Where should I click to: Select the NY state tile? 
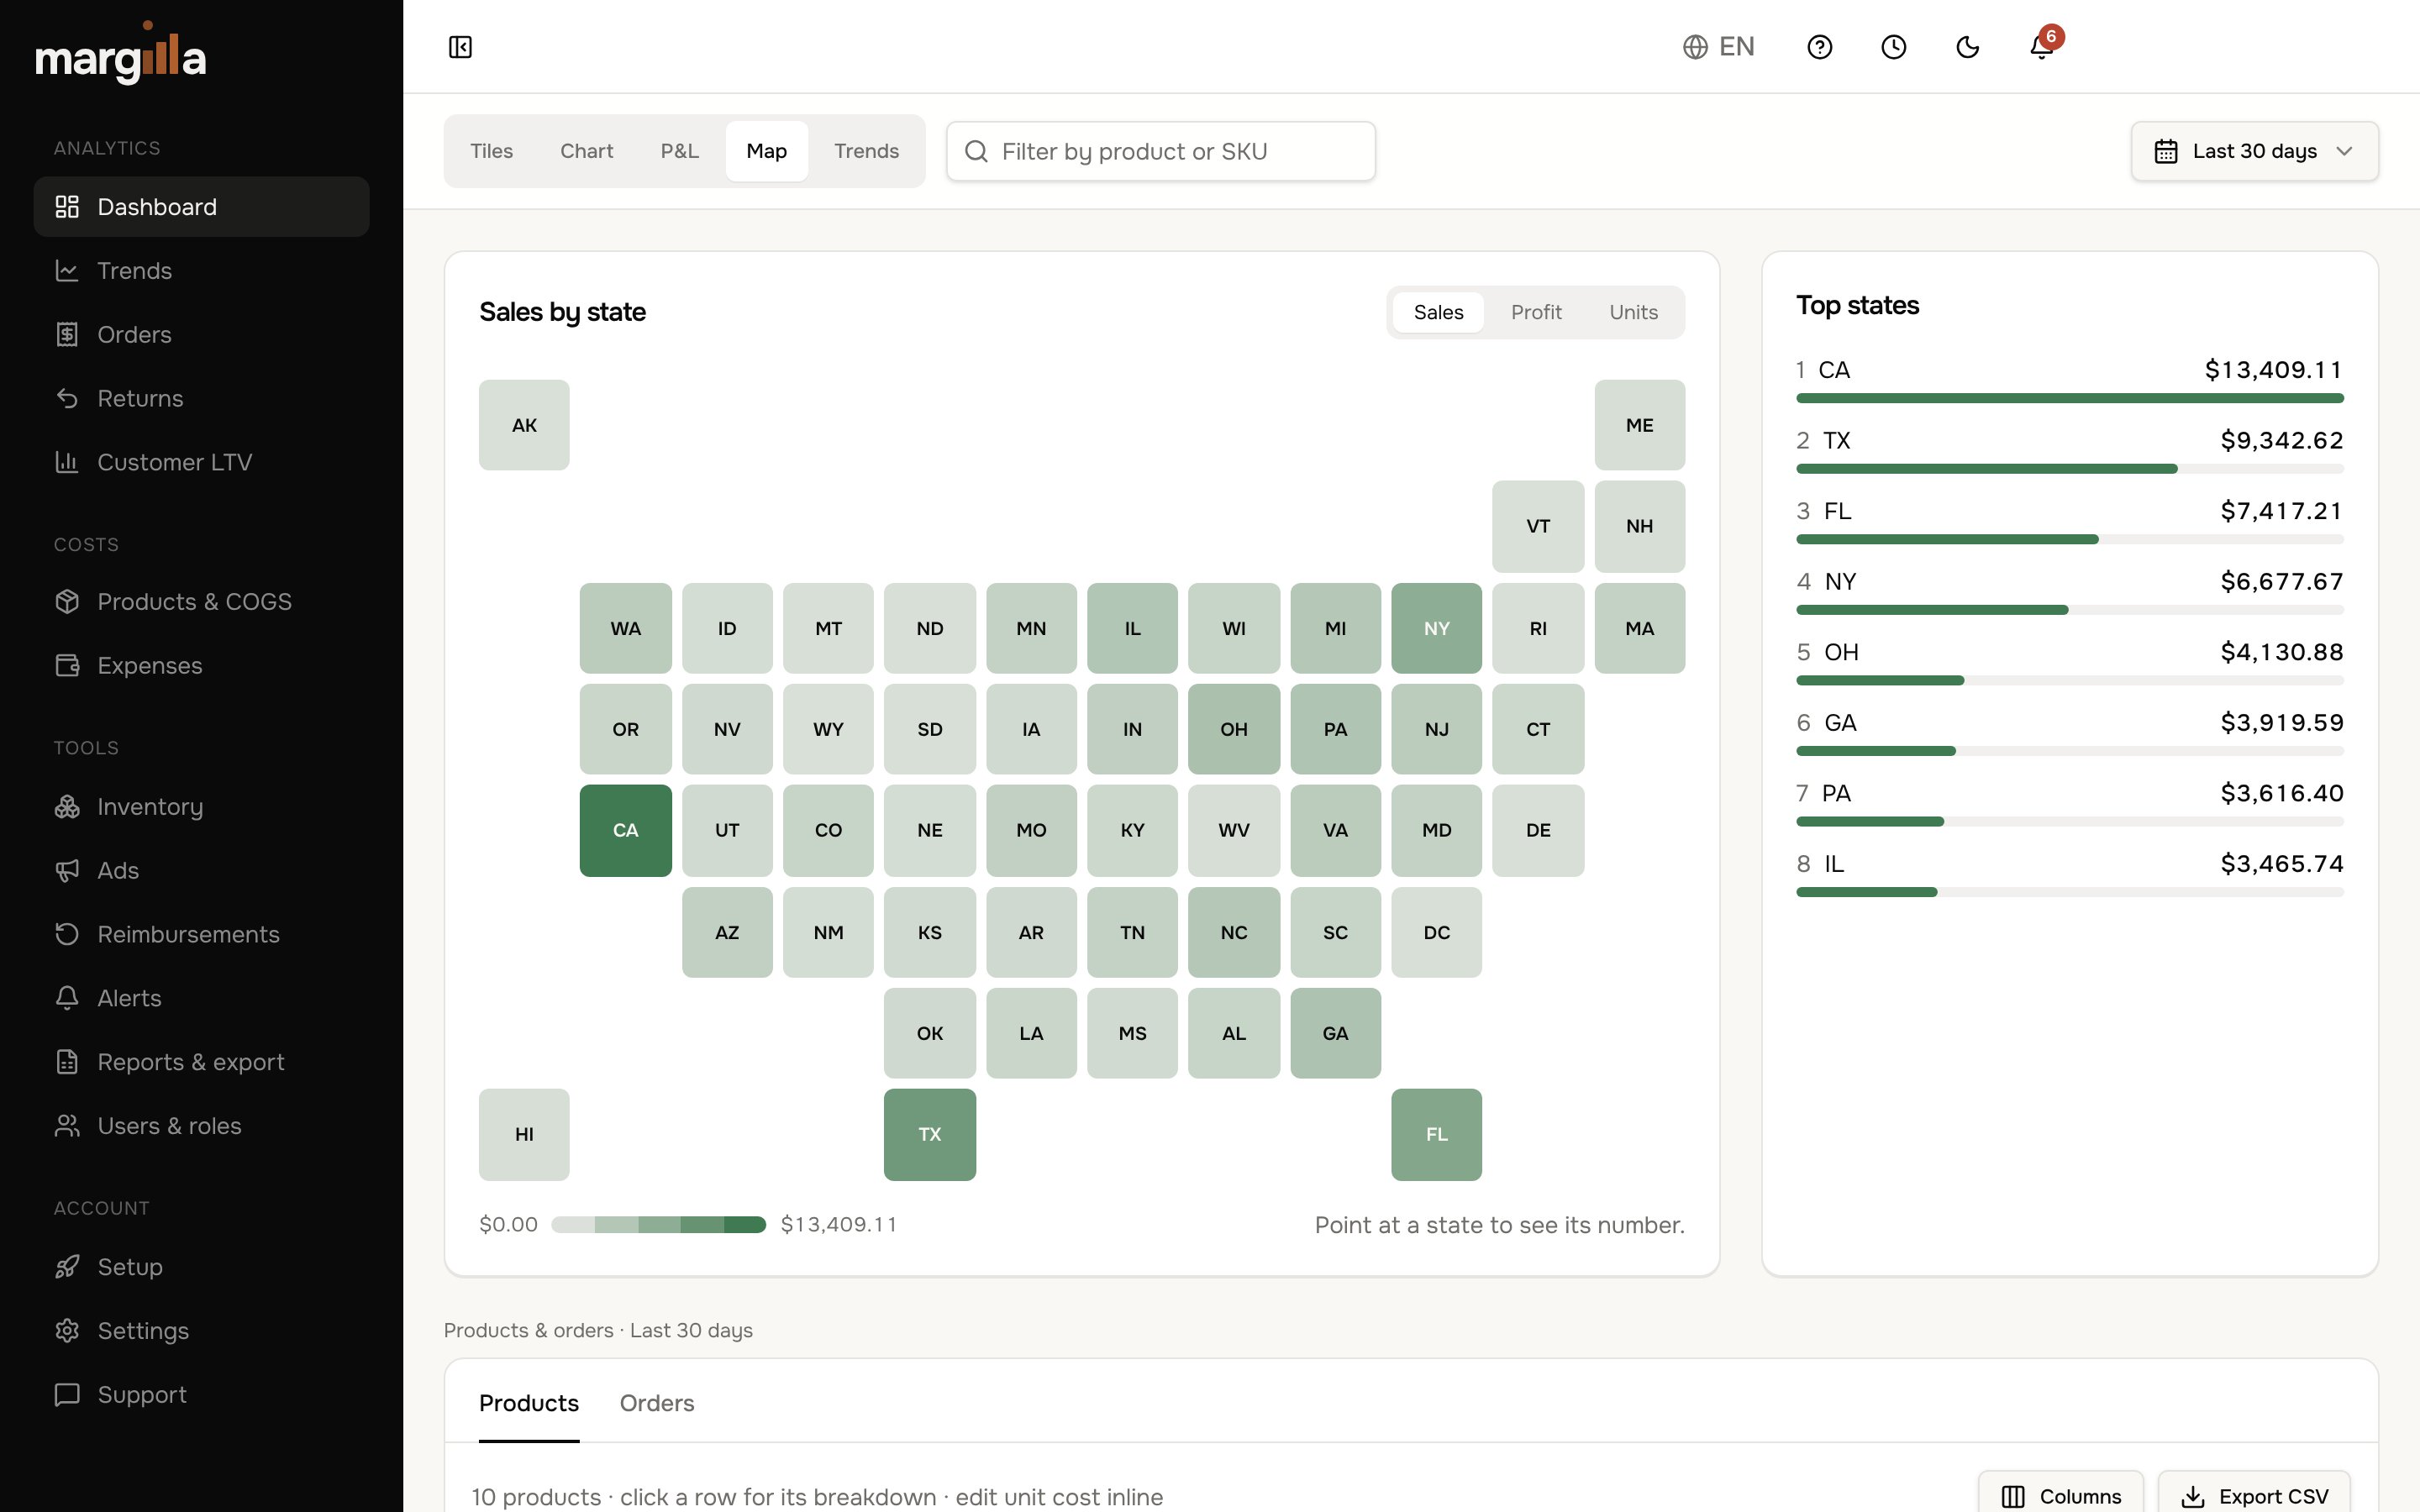(x=1436, y=628)
